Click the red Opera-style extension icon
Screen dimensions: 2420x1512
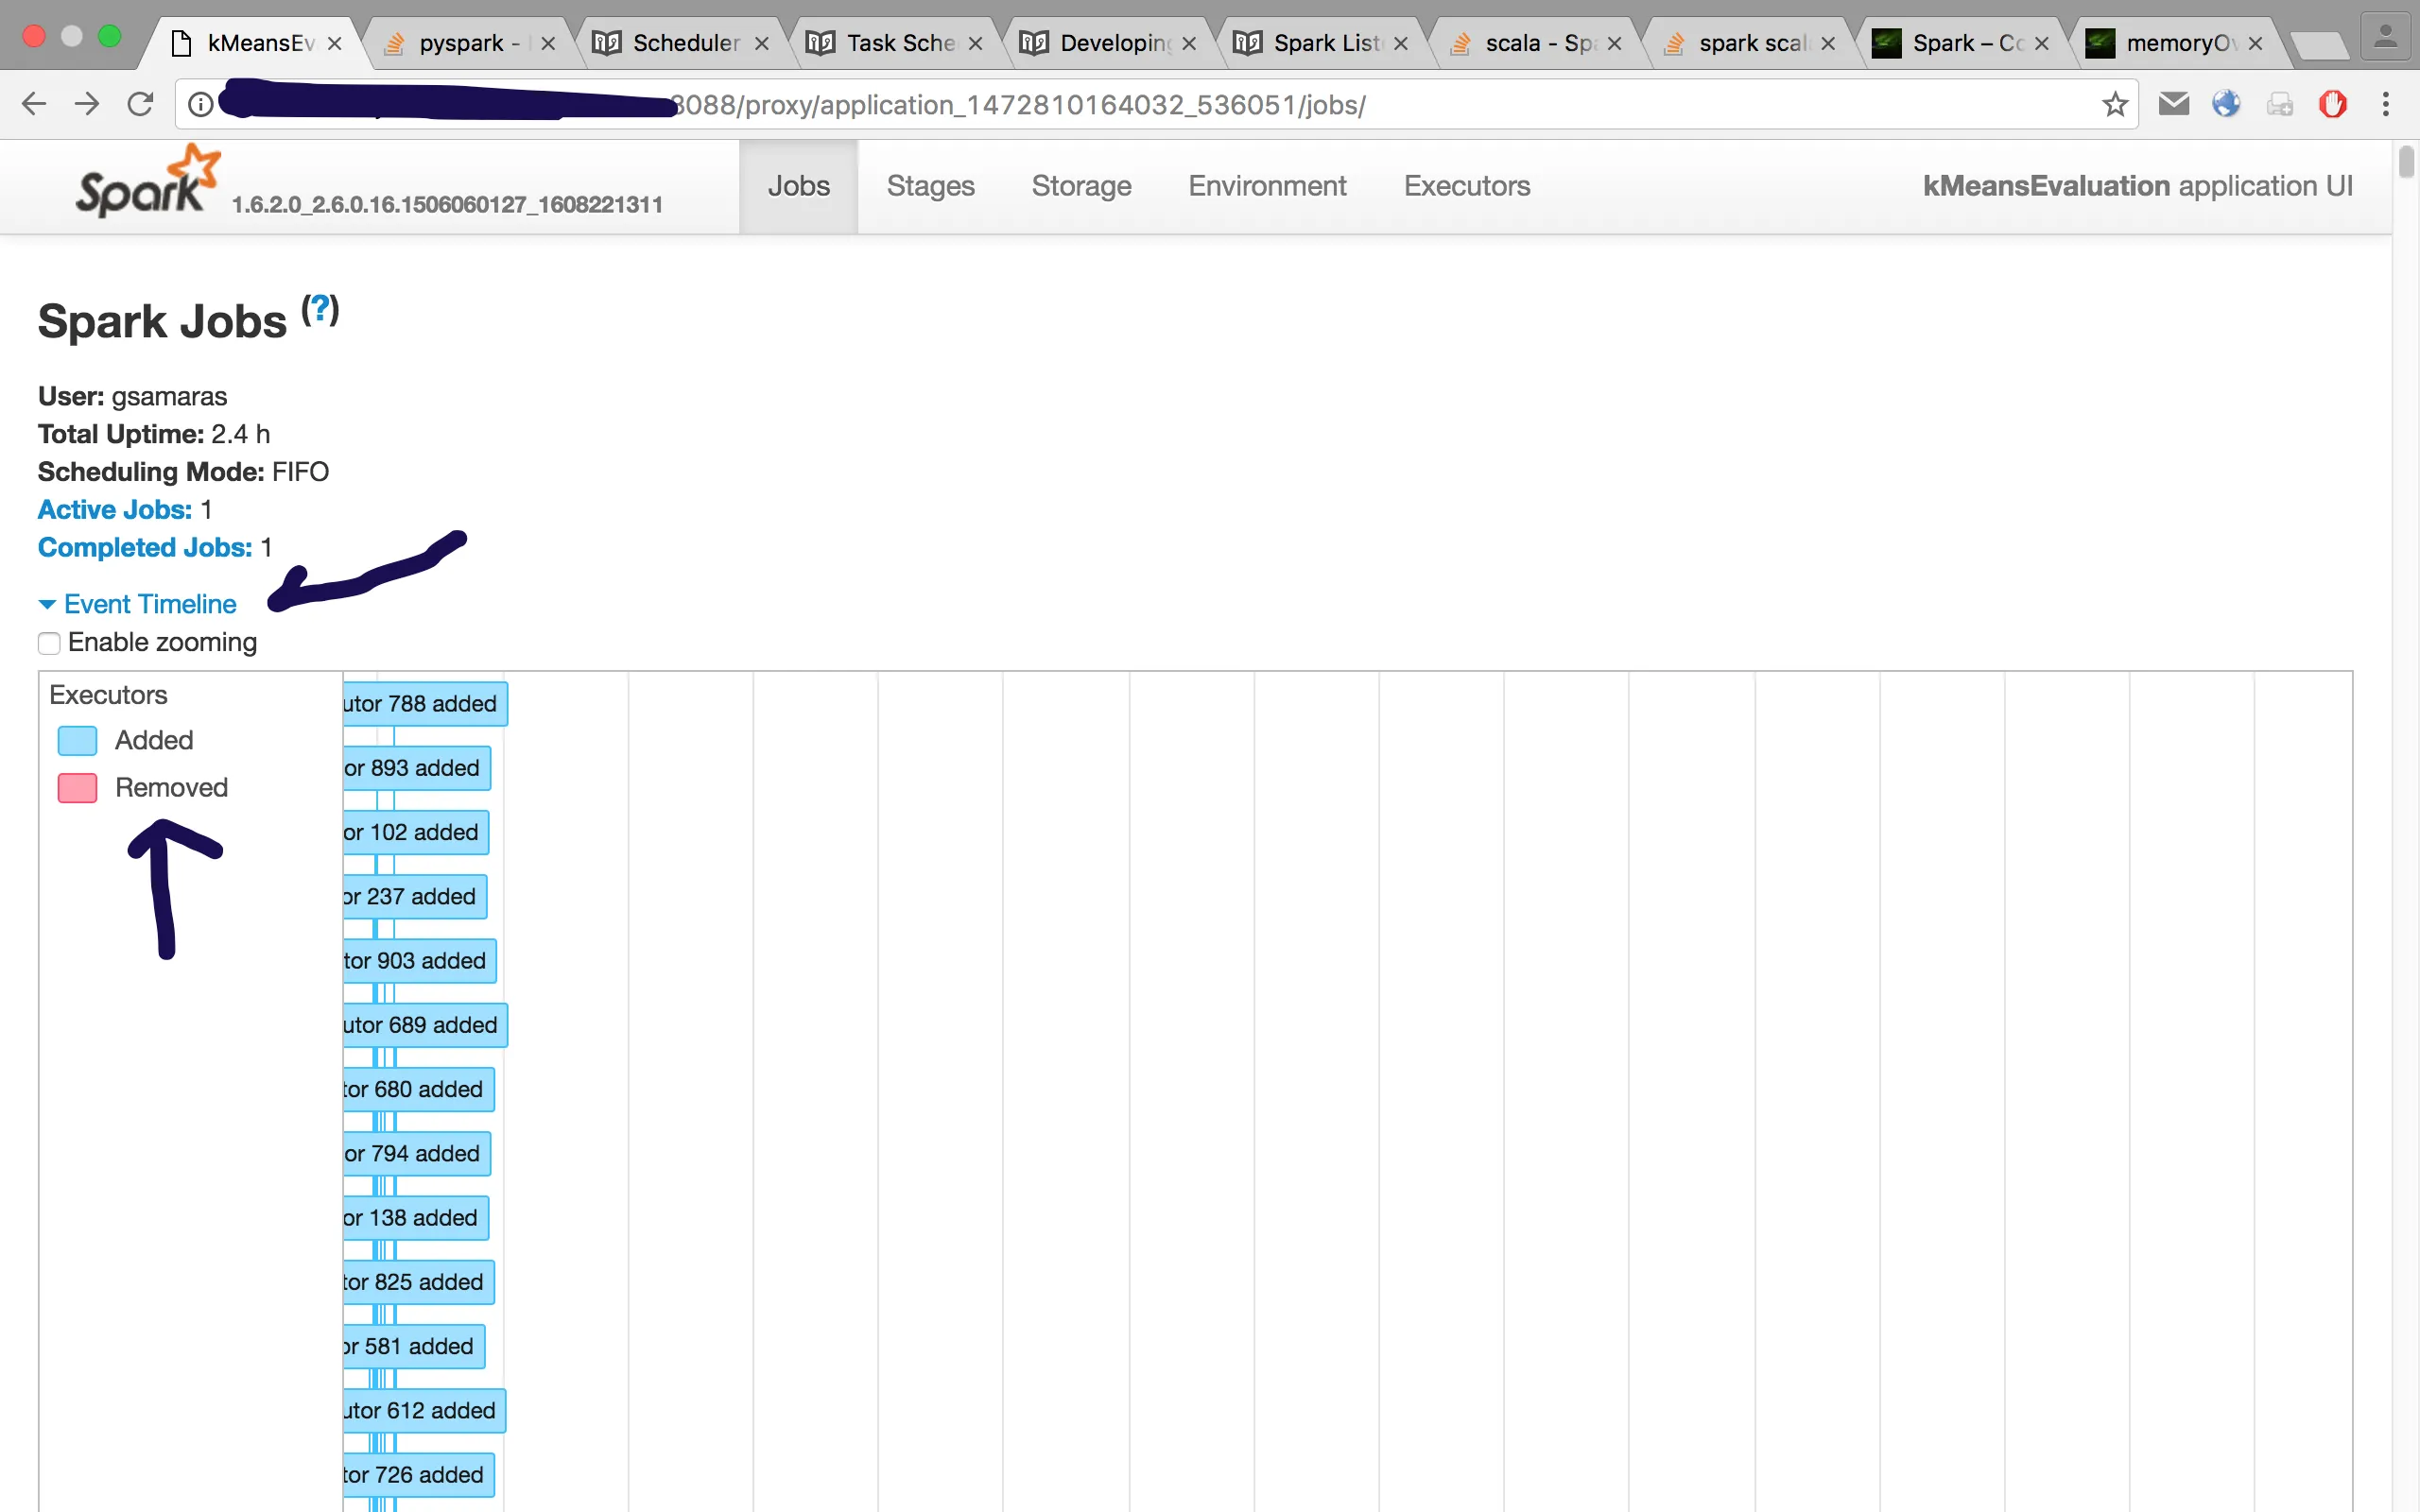(2332, 104)
